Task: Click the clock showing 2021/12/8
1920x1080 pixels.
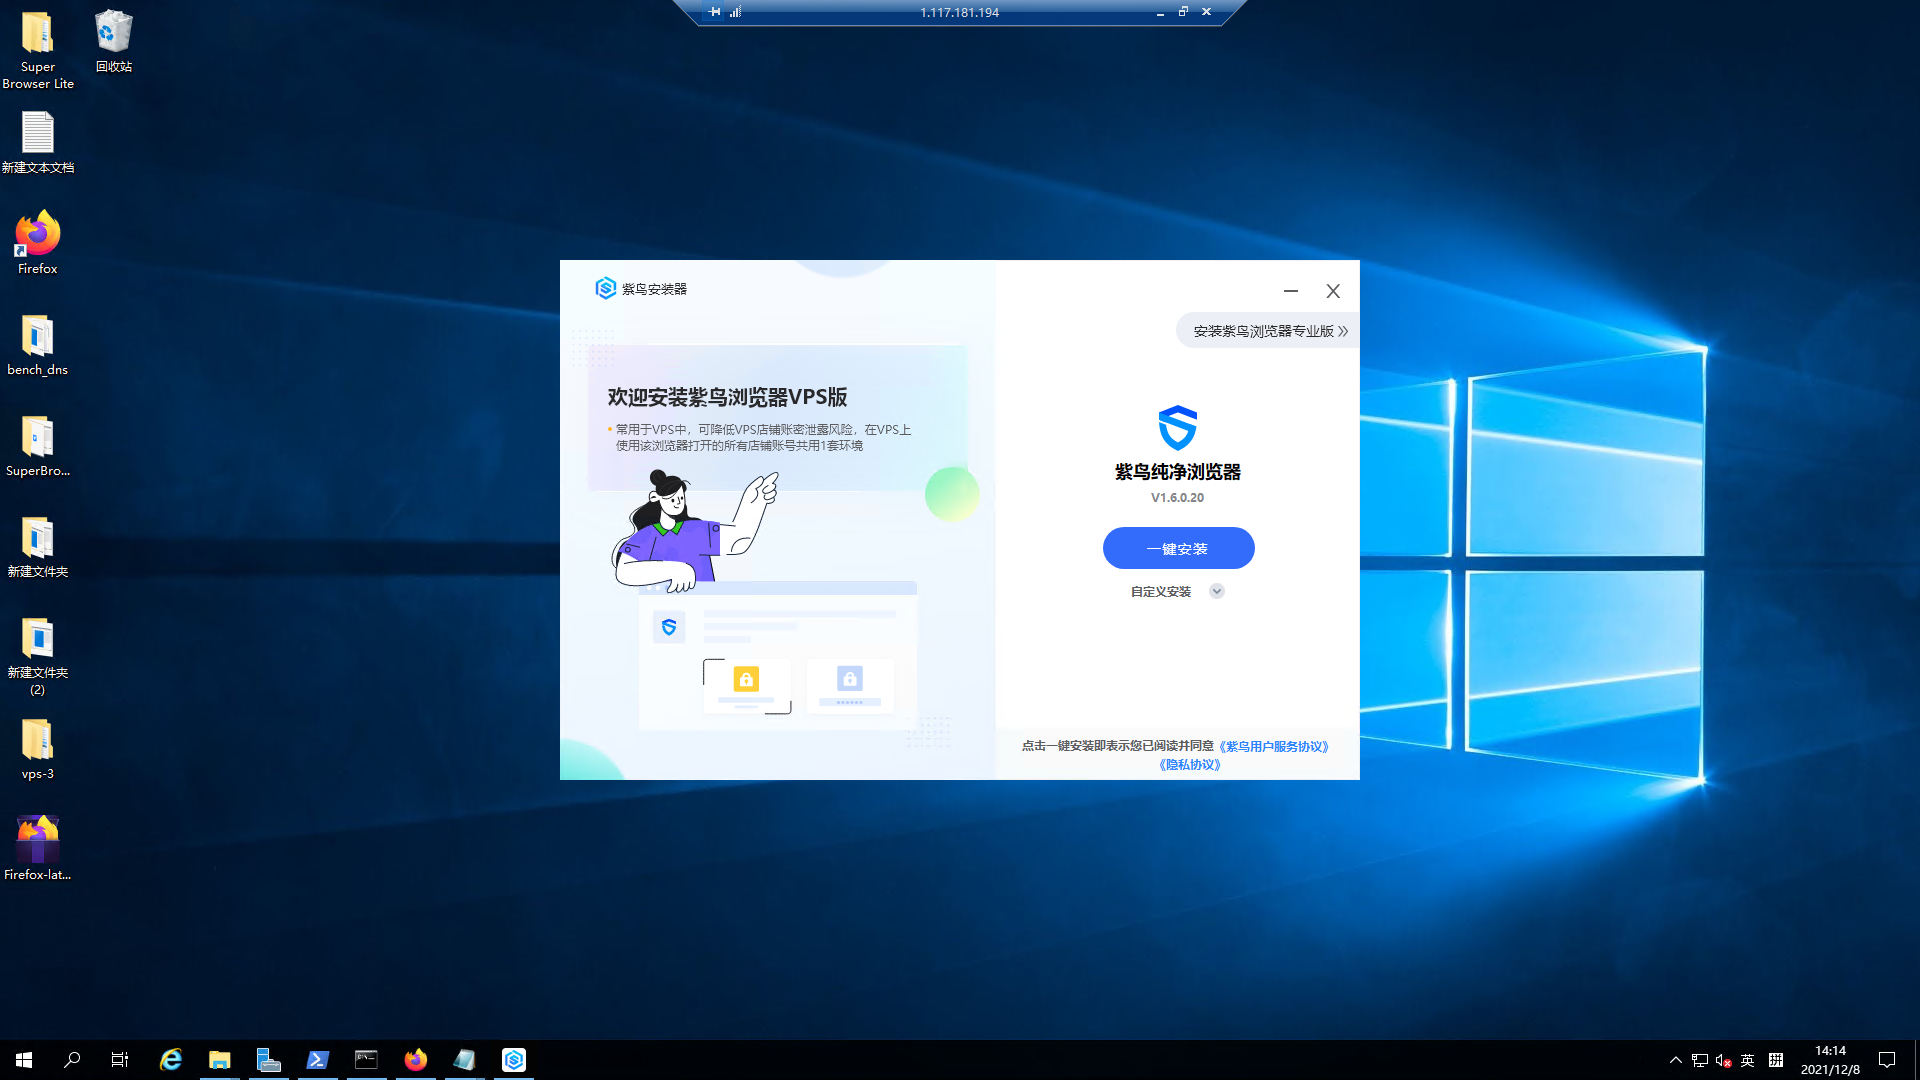Action: click(x=1832, y=1060)
